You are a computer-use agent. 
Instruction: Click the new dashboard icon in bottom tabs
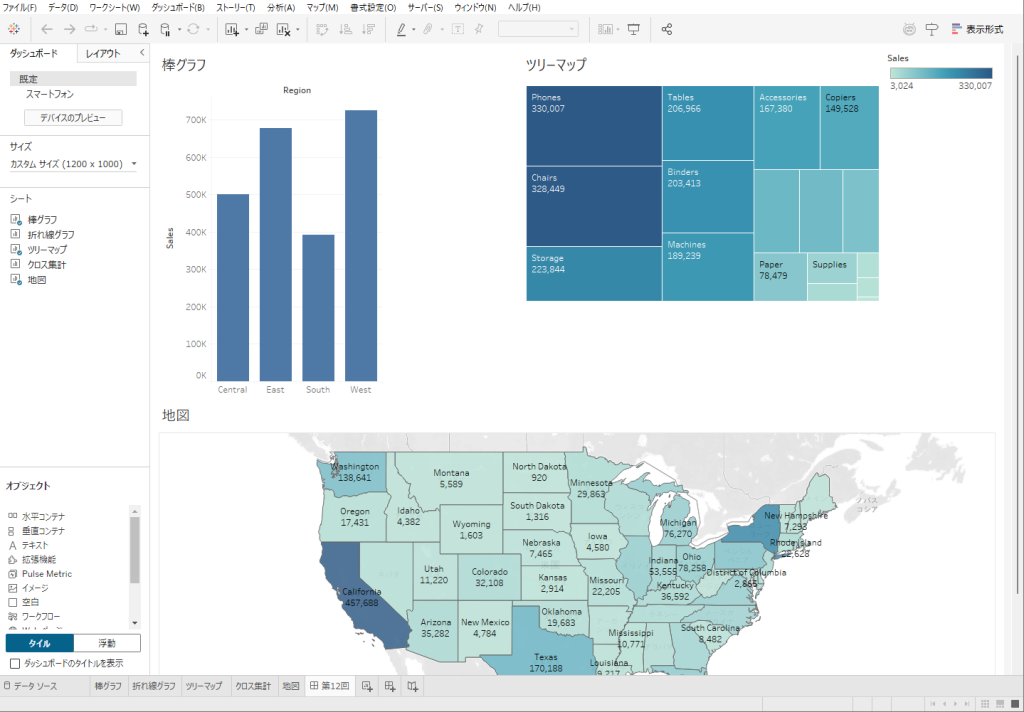point(390,686)
